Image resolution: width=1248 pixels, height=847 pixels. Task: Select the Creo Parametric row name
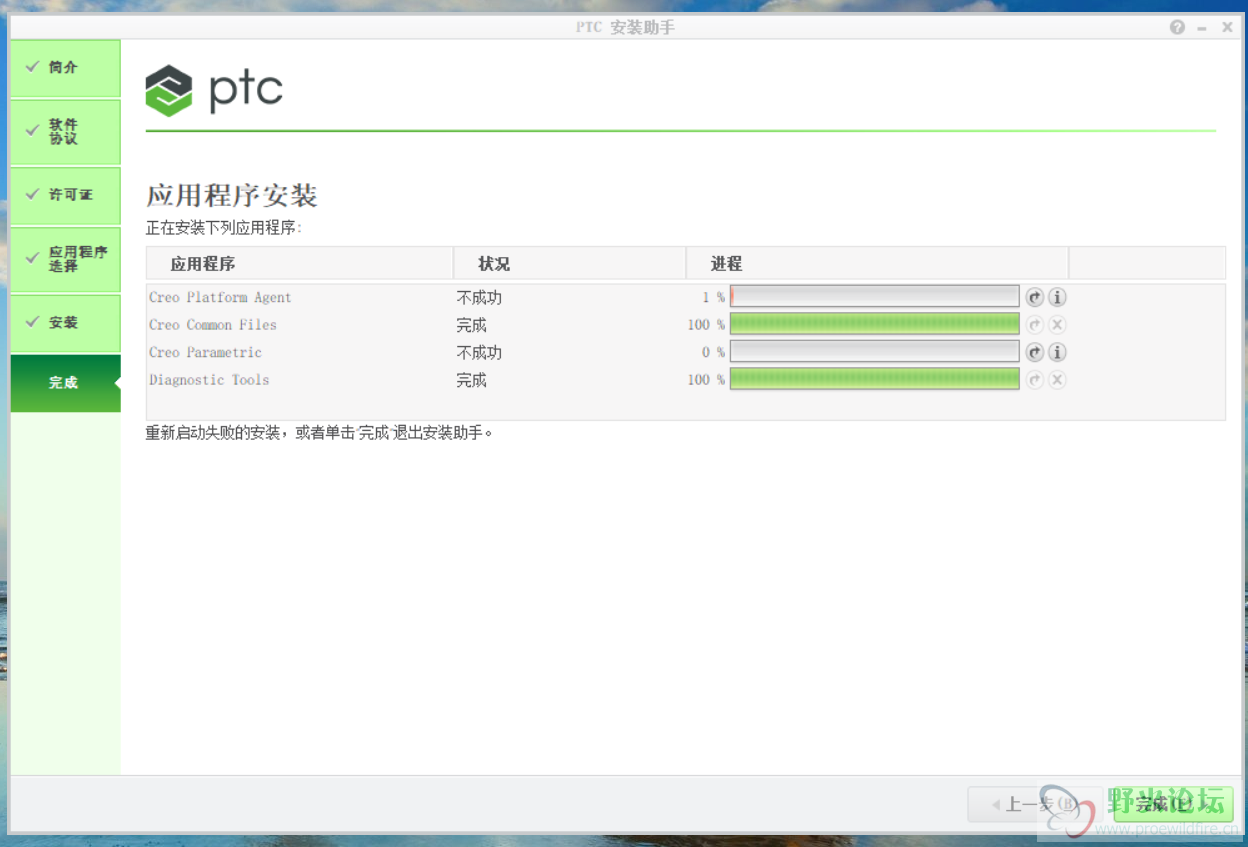pyautogui.click(x=205, y=352)
